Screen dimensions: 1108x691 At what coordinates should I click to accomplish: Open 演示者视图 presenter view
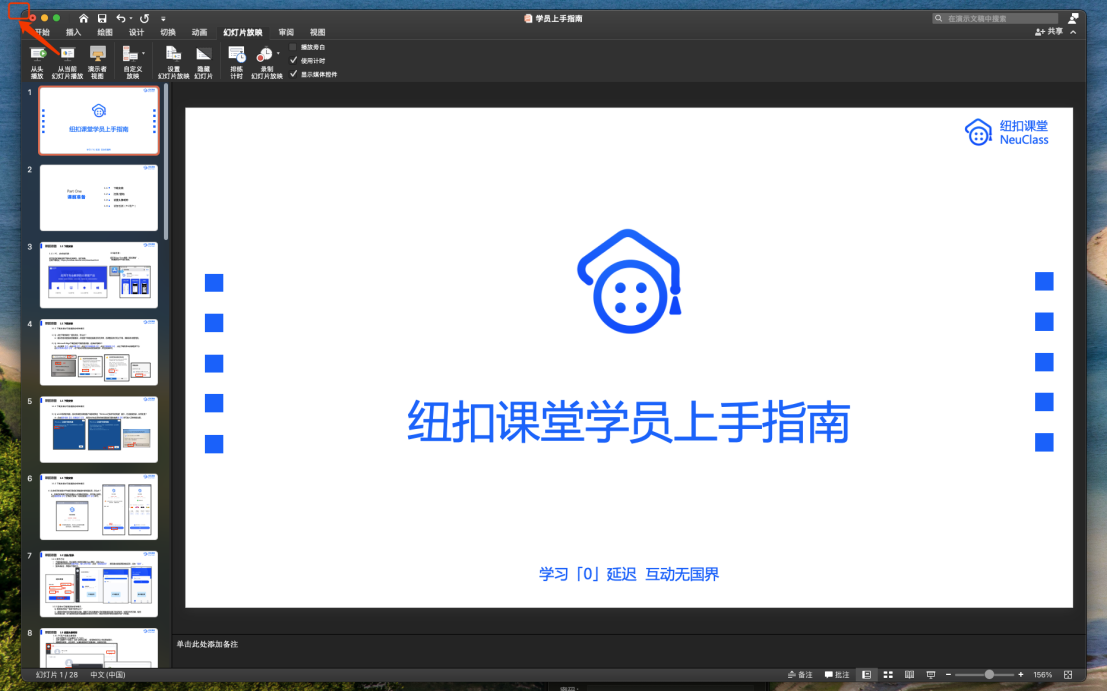98,62
